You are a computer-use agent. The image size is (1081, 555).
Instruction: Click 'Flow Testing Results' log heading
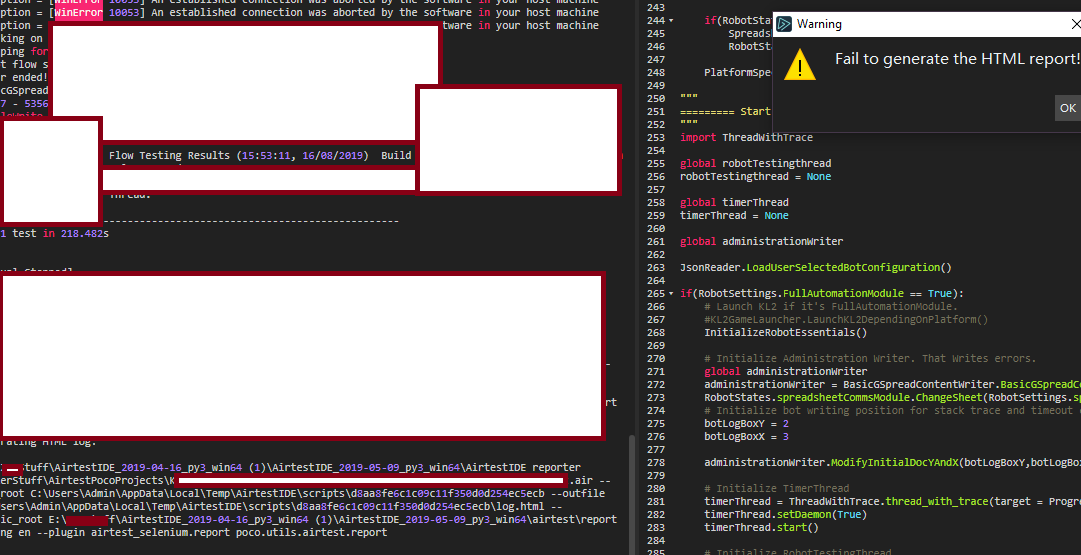pos(169,156)
